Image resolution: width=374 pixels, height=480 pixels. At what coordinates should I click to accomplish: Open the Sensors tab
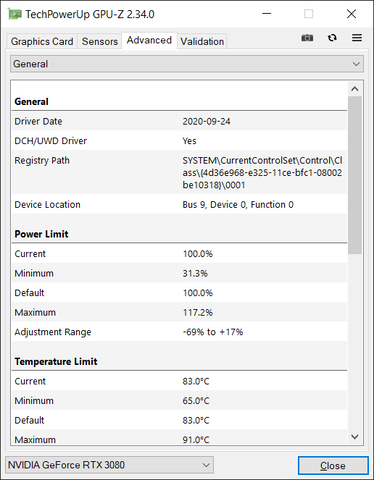[100, 41]
